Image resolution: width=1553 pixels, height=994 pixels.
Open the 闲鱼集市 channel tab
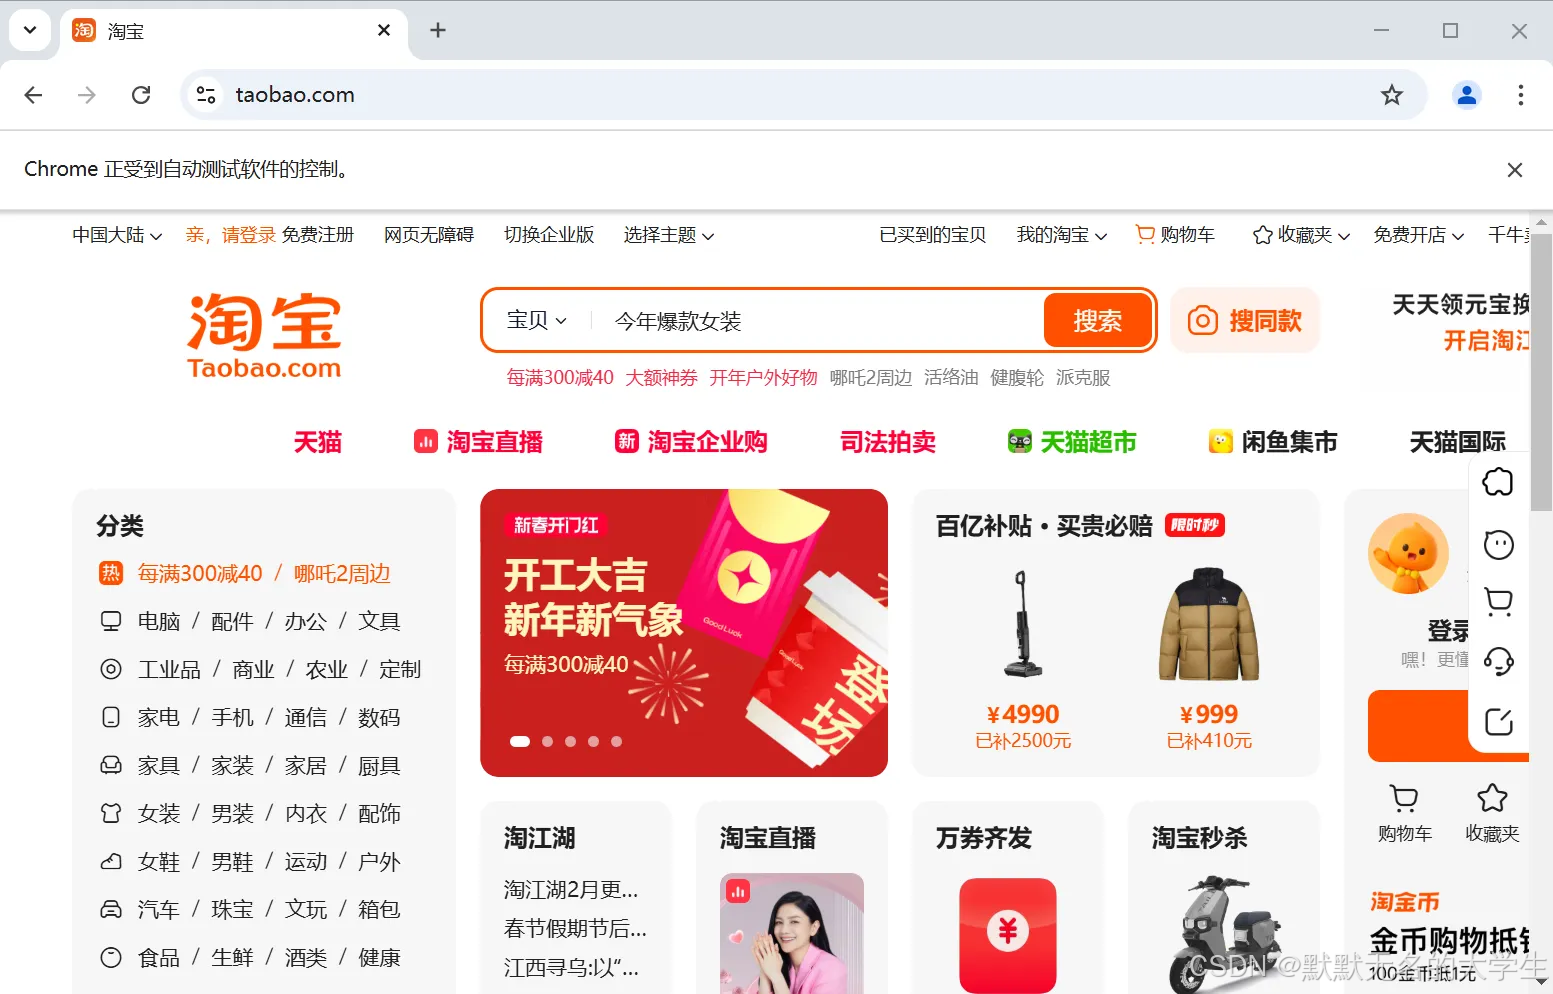pos(1273,442)
